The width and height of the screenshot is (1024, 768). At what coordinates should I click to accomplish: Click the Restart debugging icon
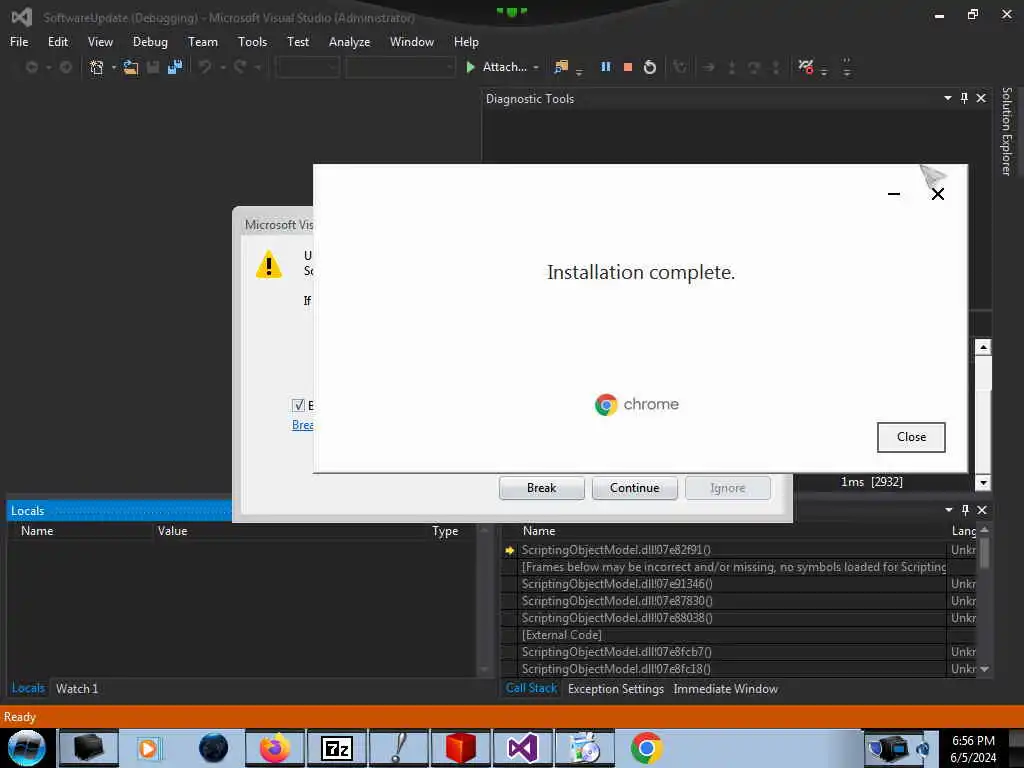[x=650, y=67]
